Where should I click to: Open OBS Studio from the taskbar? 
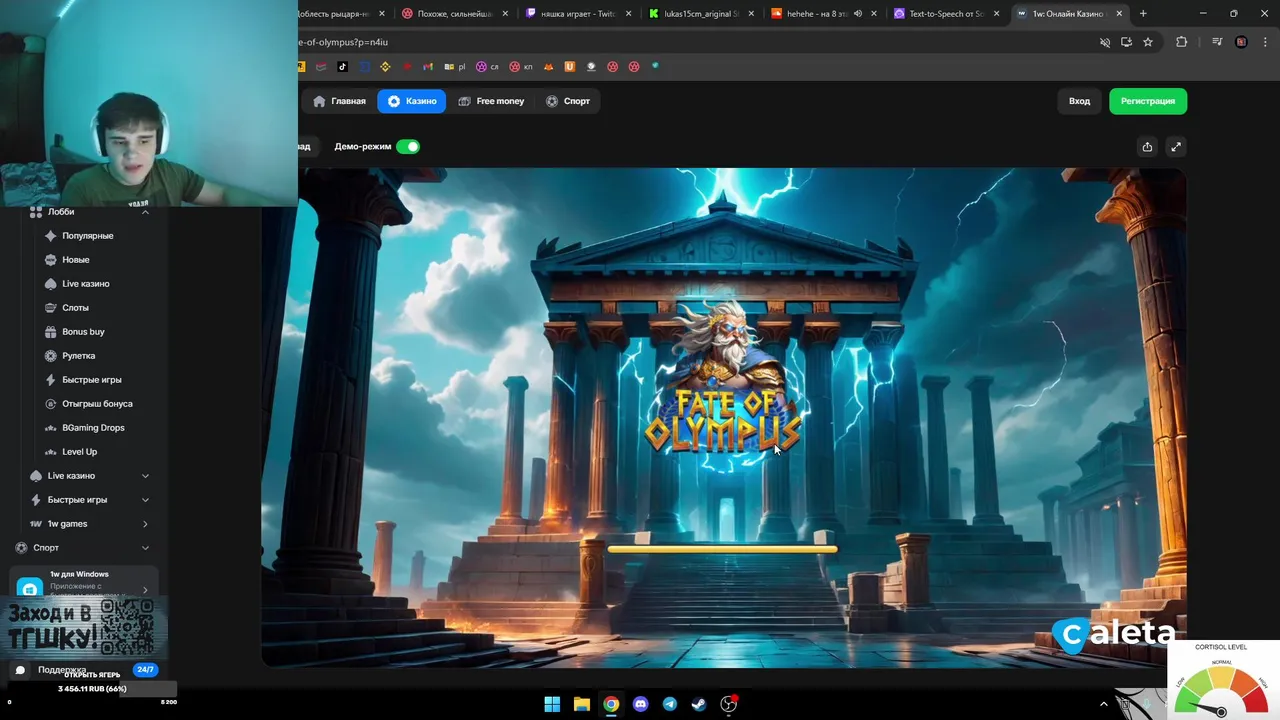pyautogui.click(x=729, y=704)
